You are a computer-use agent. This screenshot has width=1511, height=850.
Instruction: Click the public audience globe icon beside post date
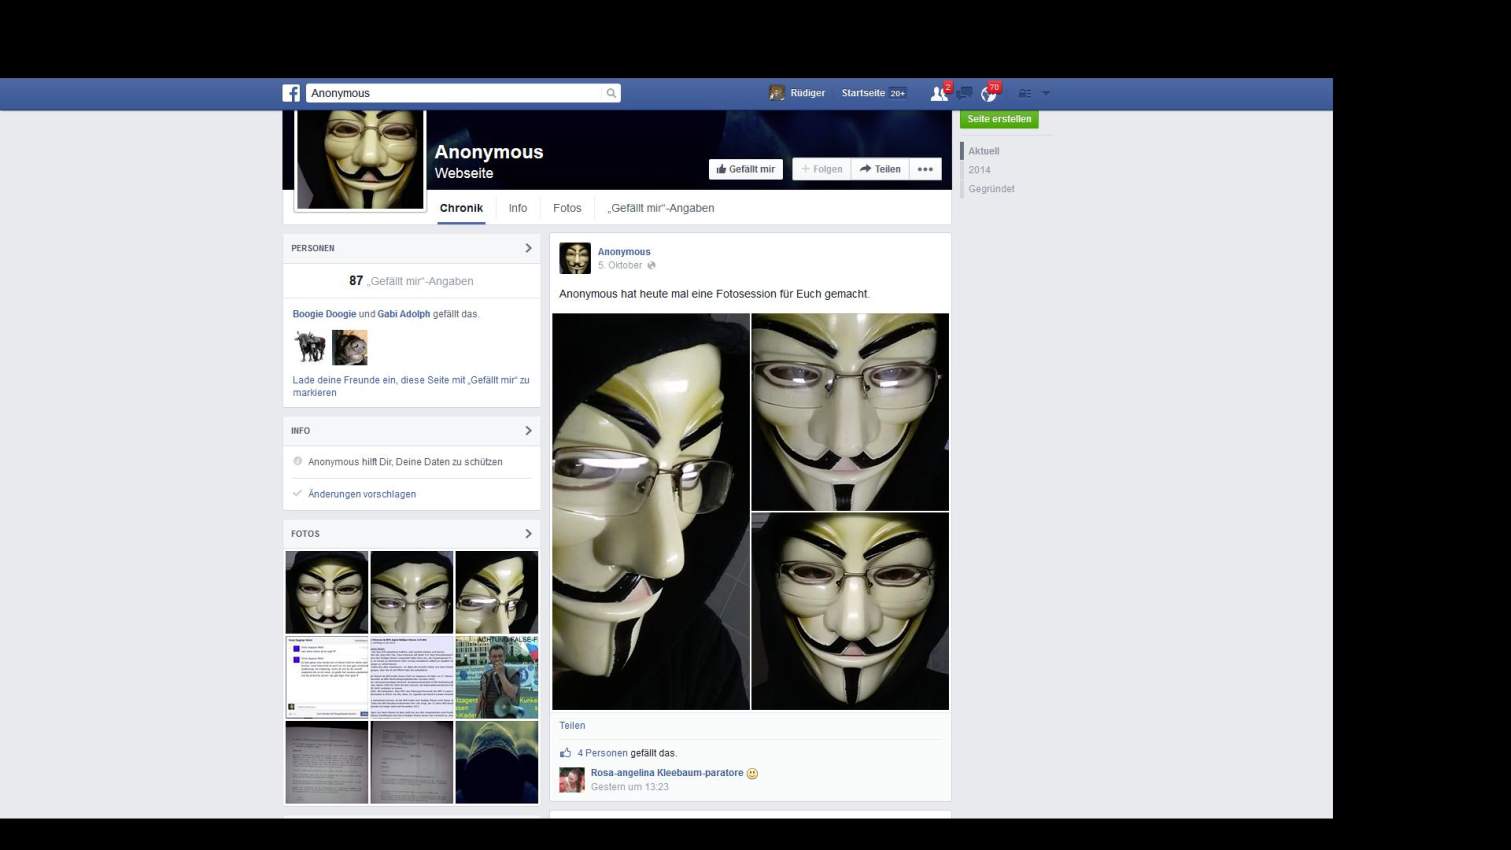click(x=651, y=266)
